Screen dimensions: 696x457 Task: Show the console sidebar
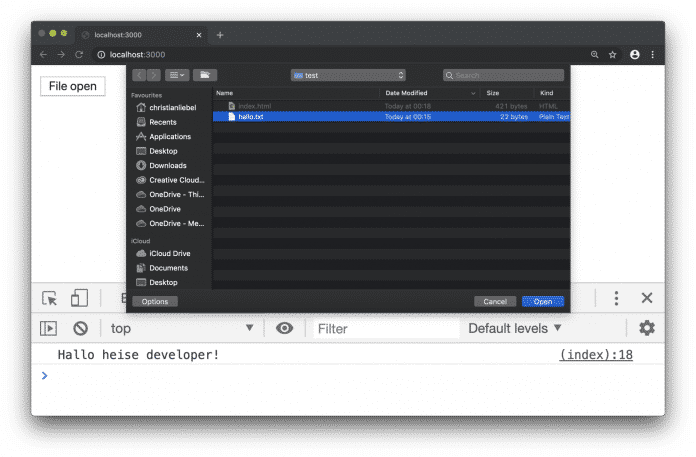tap(48, 329)
